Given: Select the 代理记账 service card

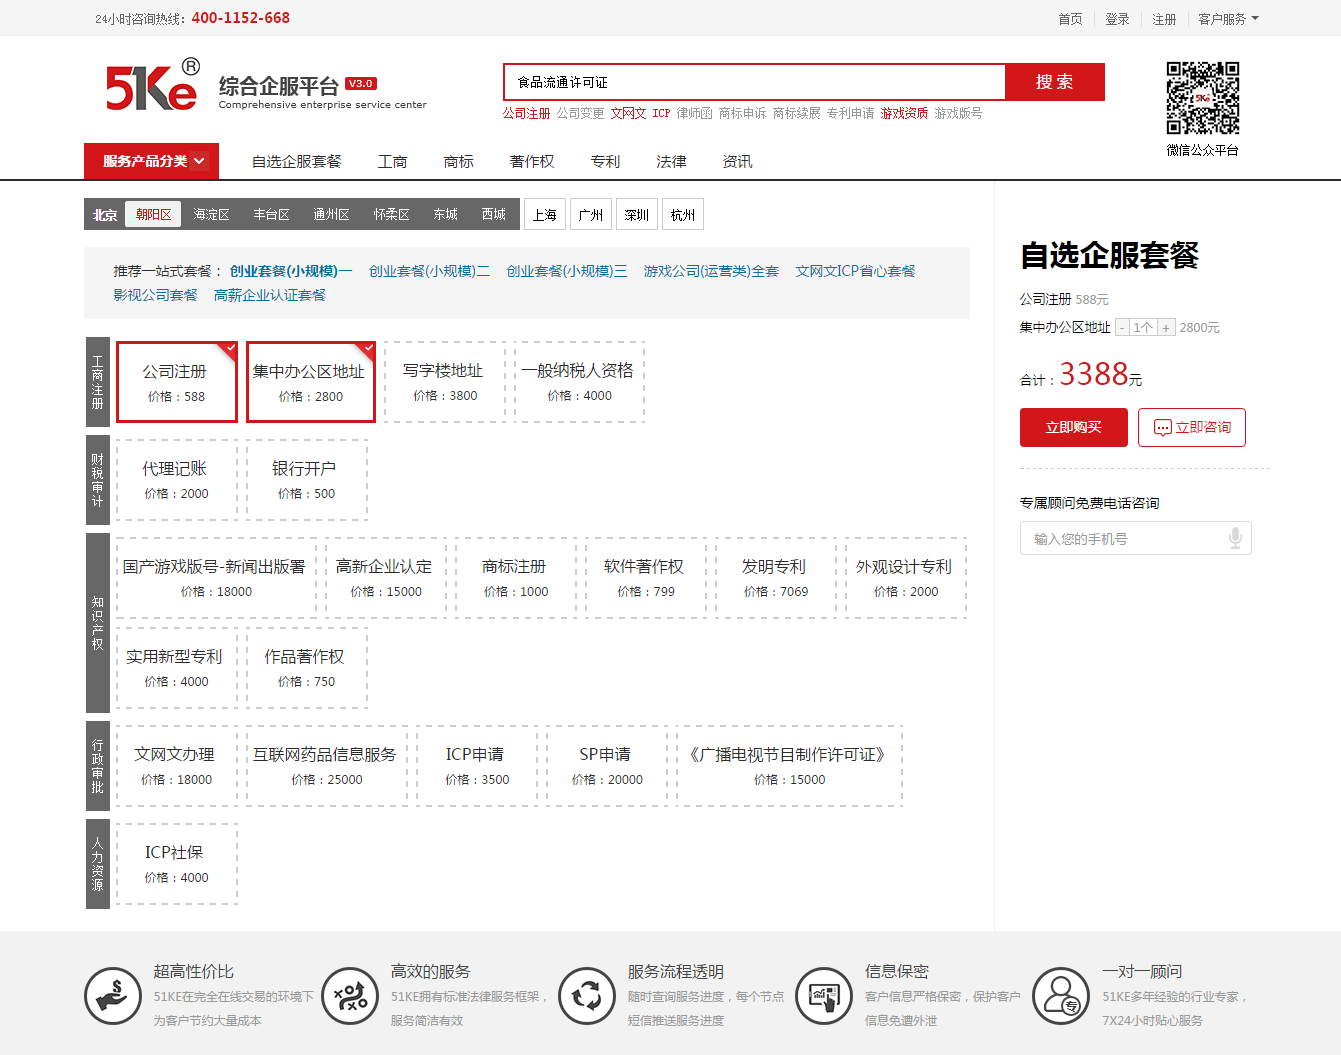Looking at the screenshot, I should 177,480.
